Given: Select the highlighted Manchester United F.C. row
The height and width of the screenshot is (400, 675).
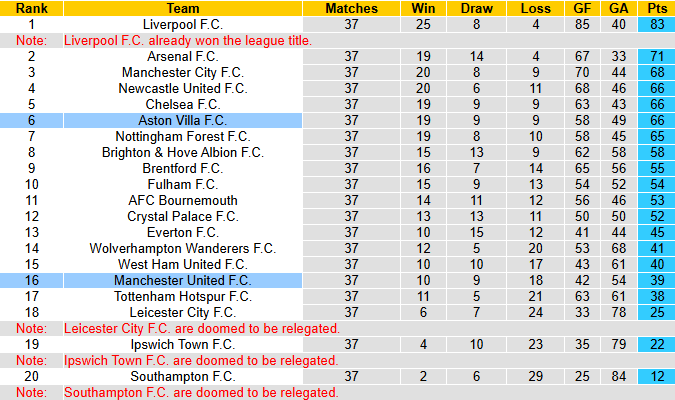Looking at the screenshot, I should (x=183, y=280).
